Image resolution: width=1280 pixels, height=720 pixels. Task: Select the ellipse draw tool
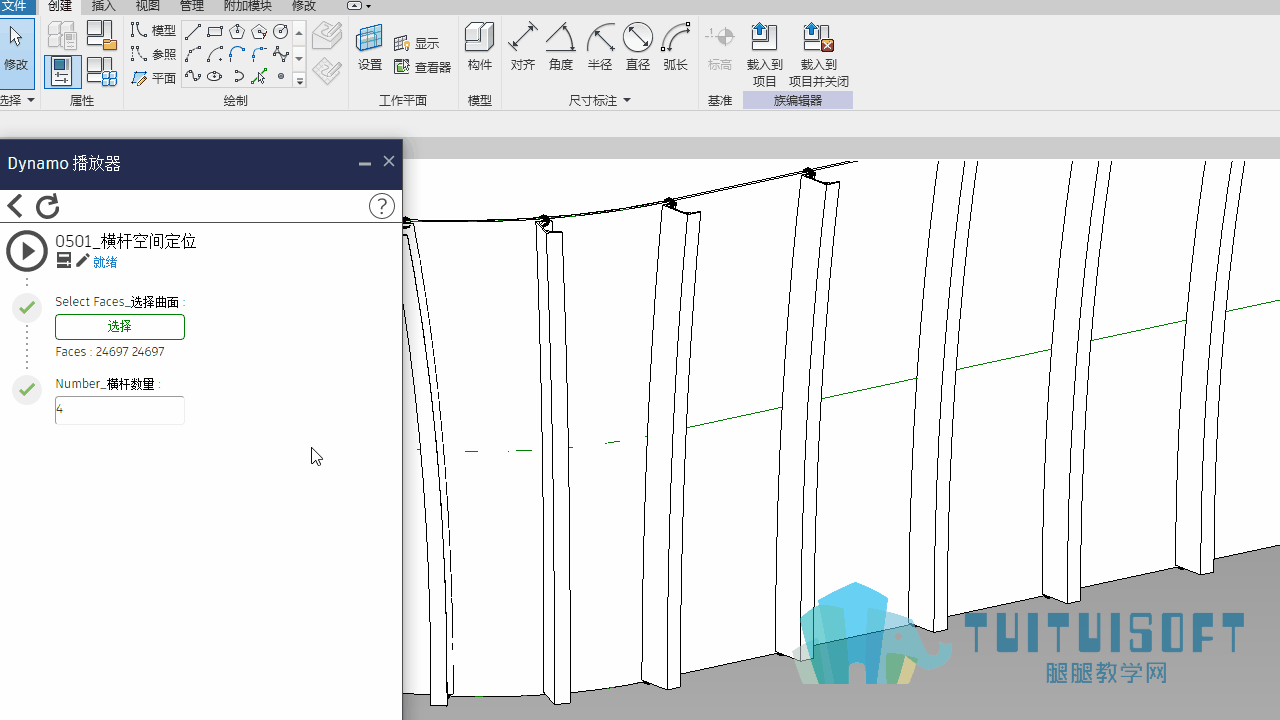(215, 76)
